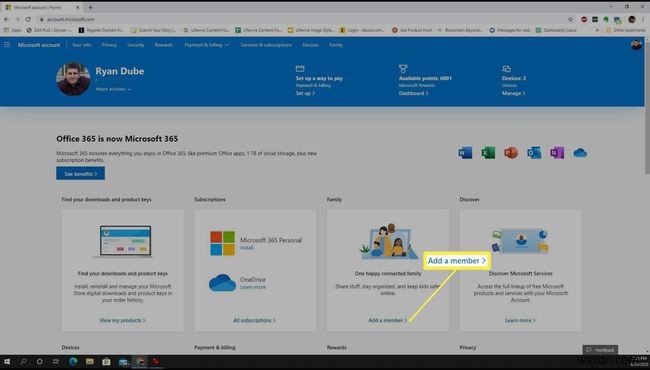Screen dimensions: 650x370
Task: Click the account avatar in the Microsoft header
Action: click(x=636, y=45)
